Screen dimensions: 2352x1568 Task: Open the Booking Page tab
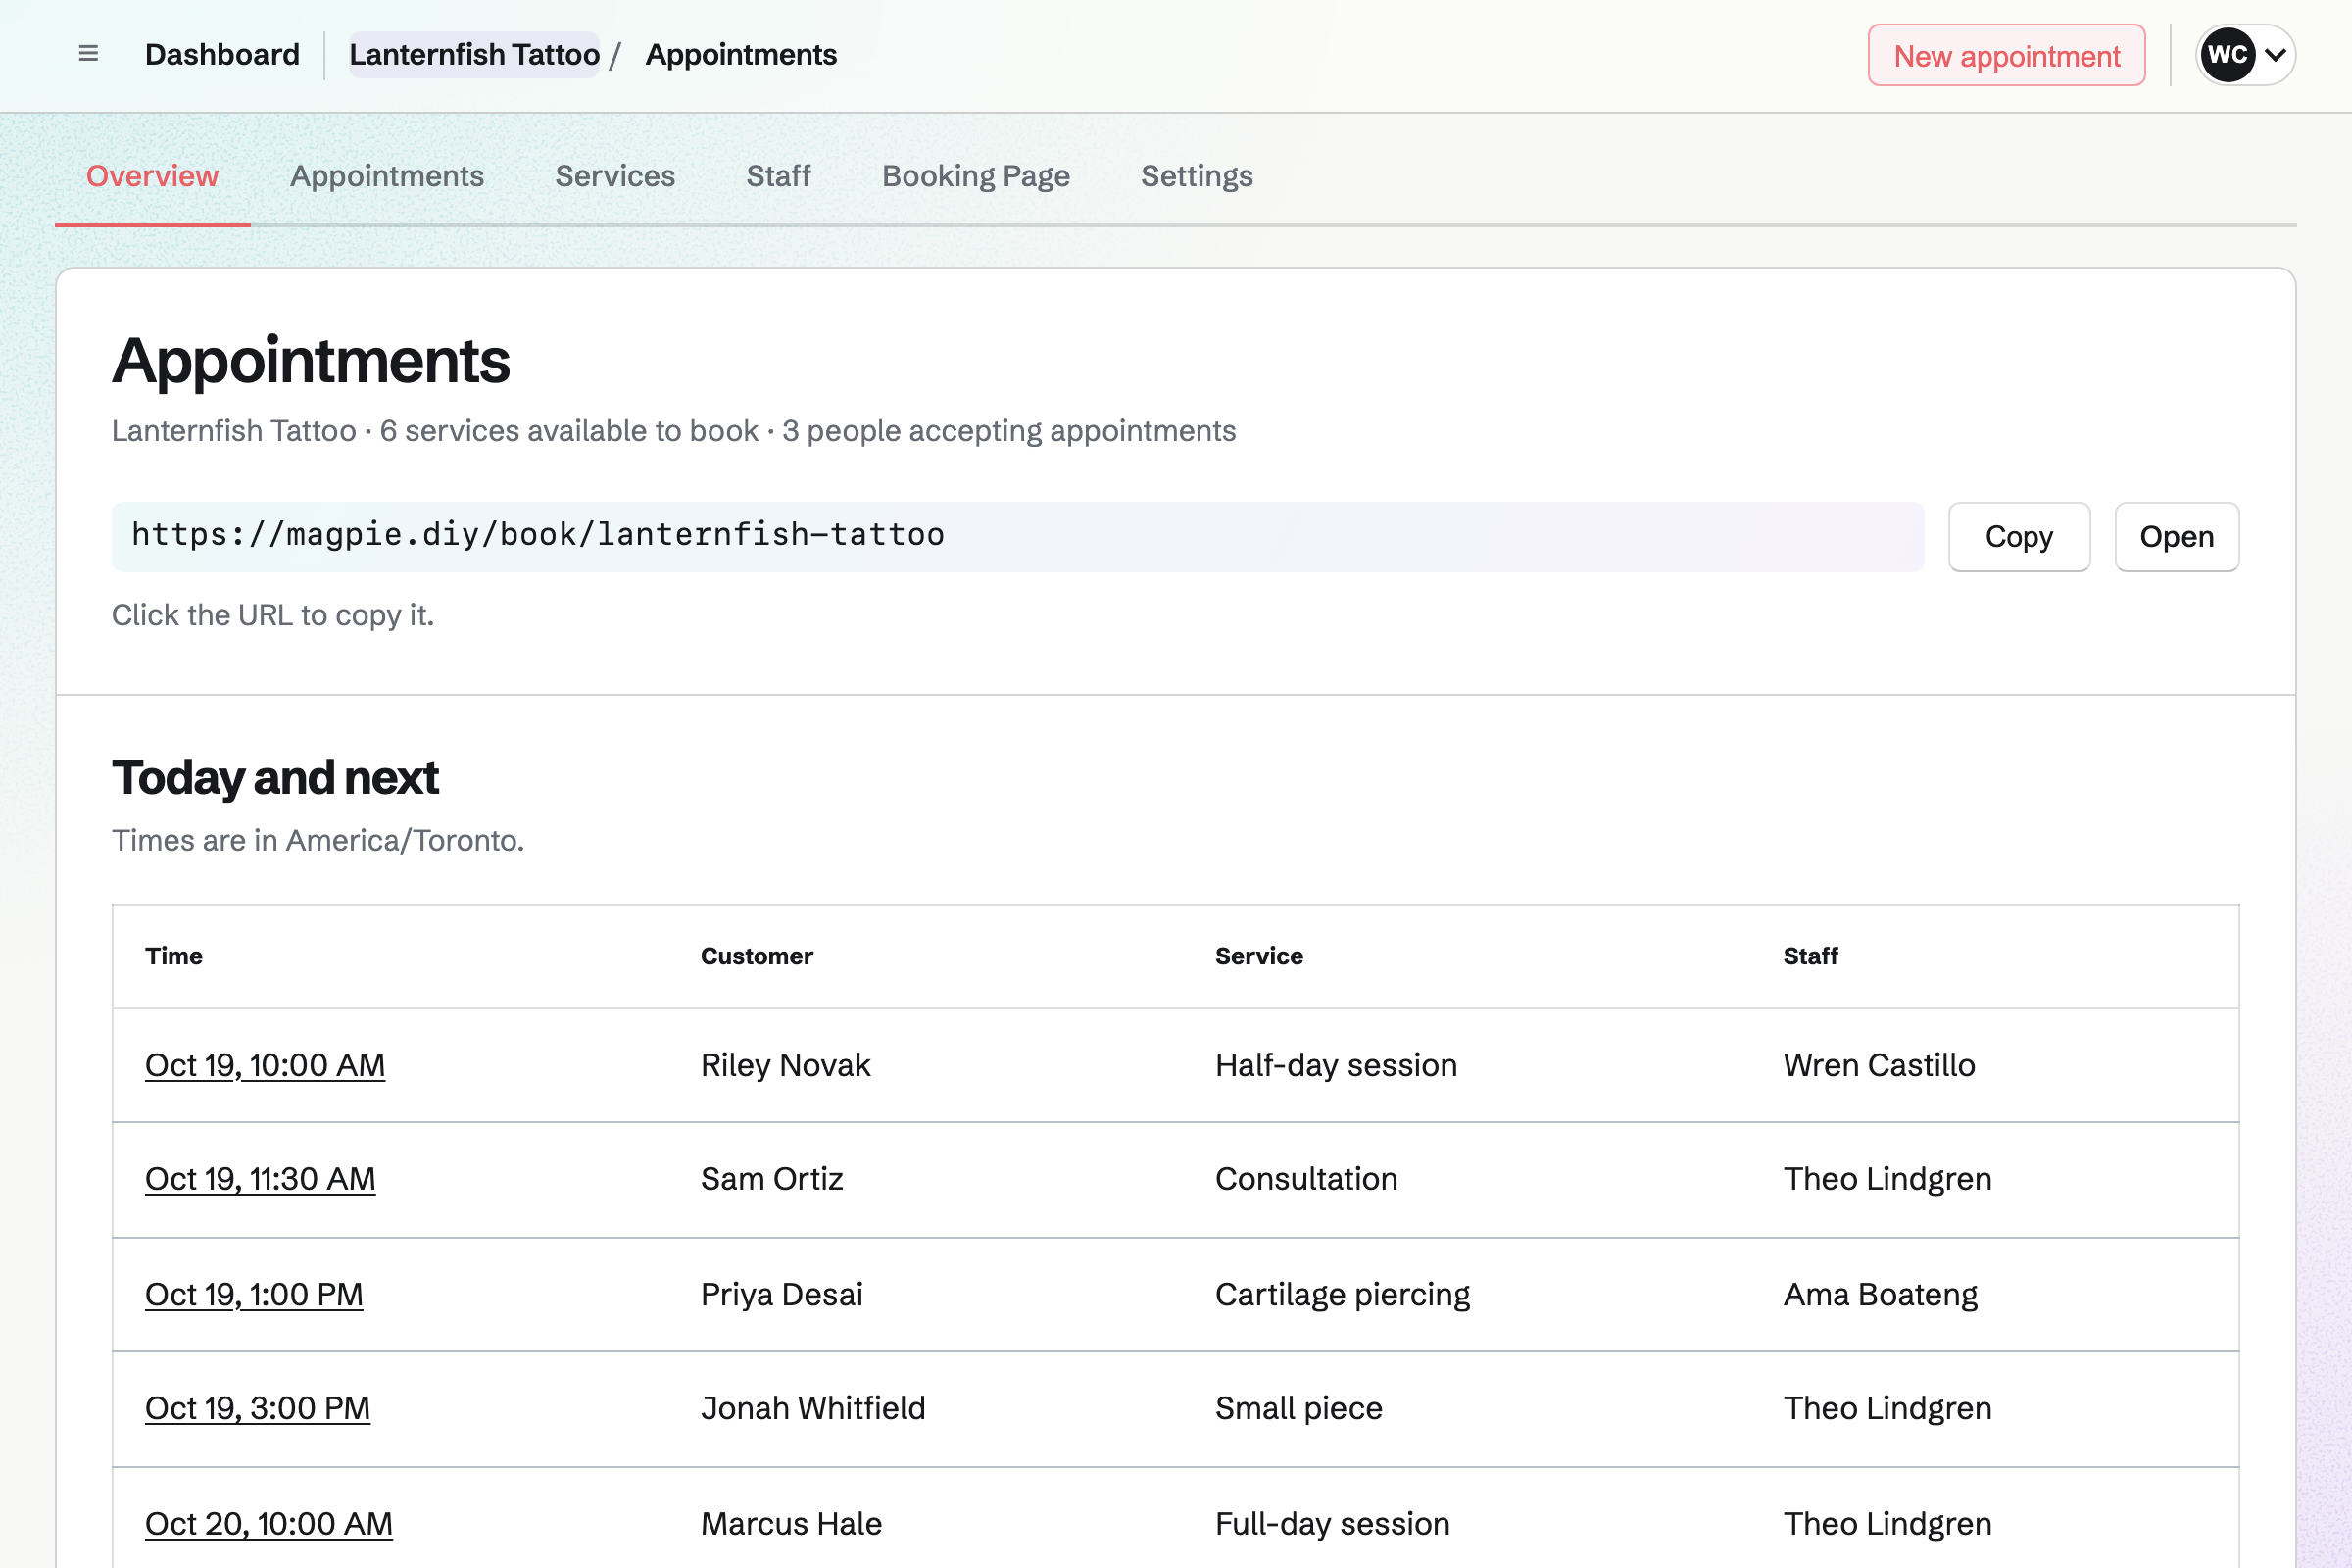[x=975, y=176]
